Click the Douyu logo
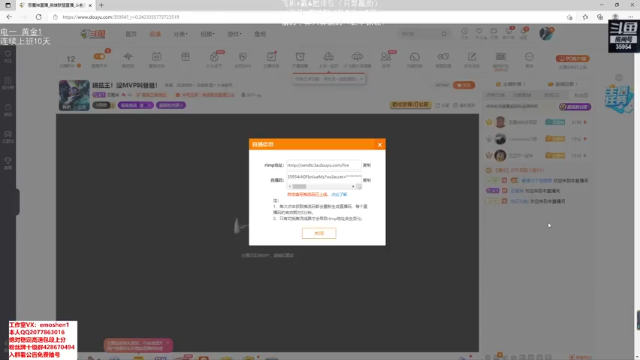The image size is (640, 360). (x=93, y=34)
